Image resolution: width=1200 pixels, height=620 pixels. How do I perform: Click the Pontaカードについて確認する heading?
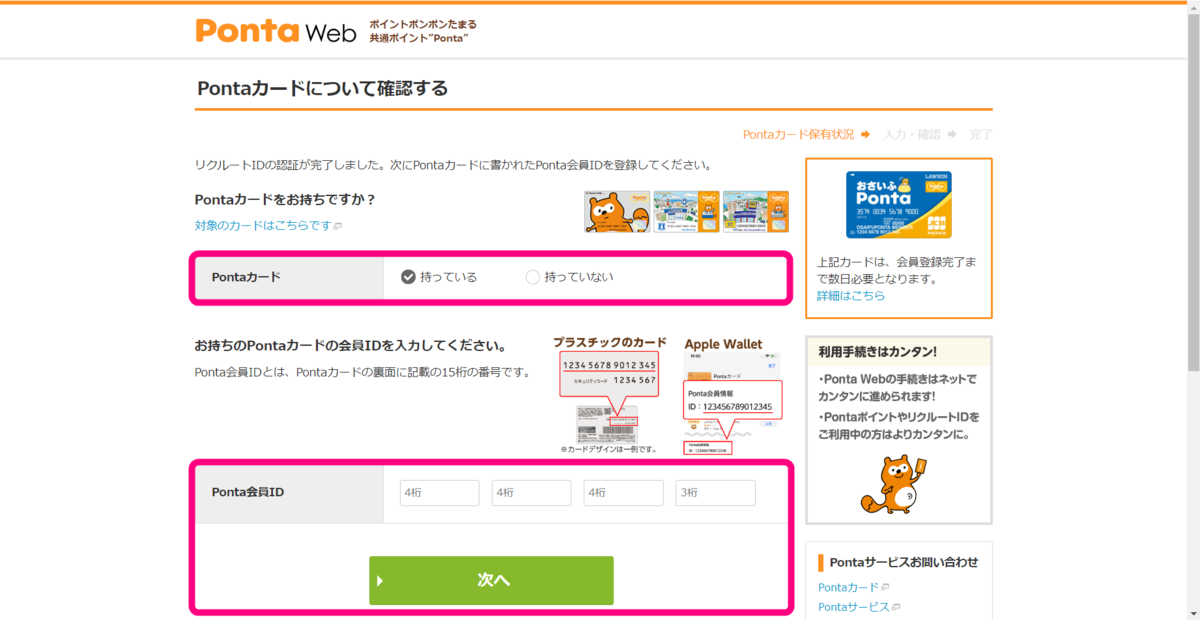(322, 88)
